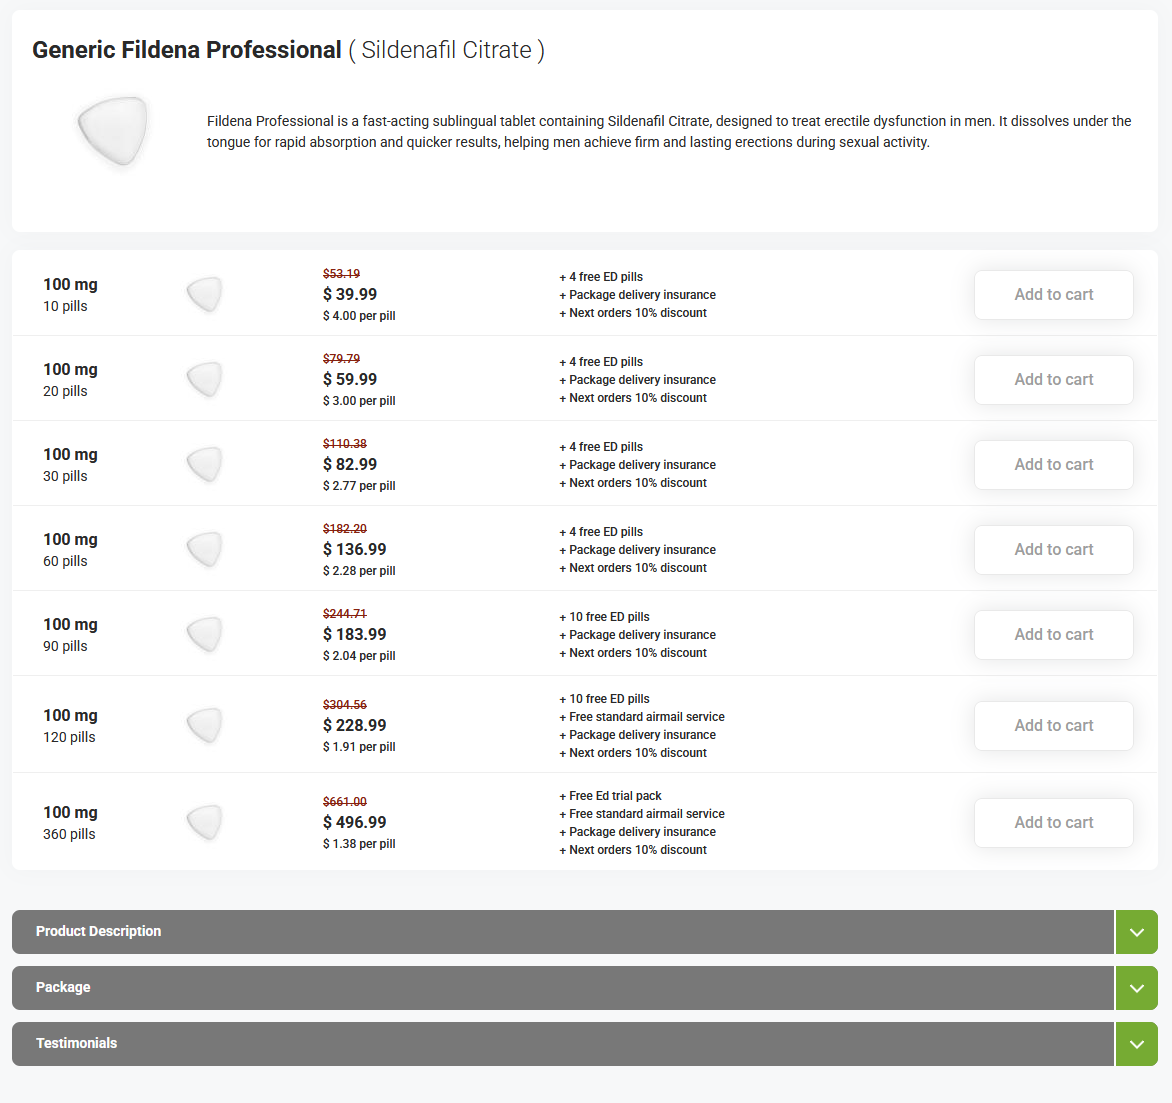Expand the Product Description section chevron
This screenshot has height=1103, width=1172.
click(1136, 932)
